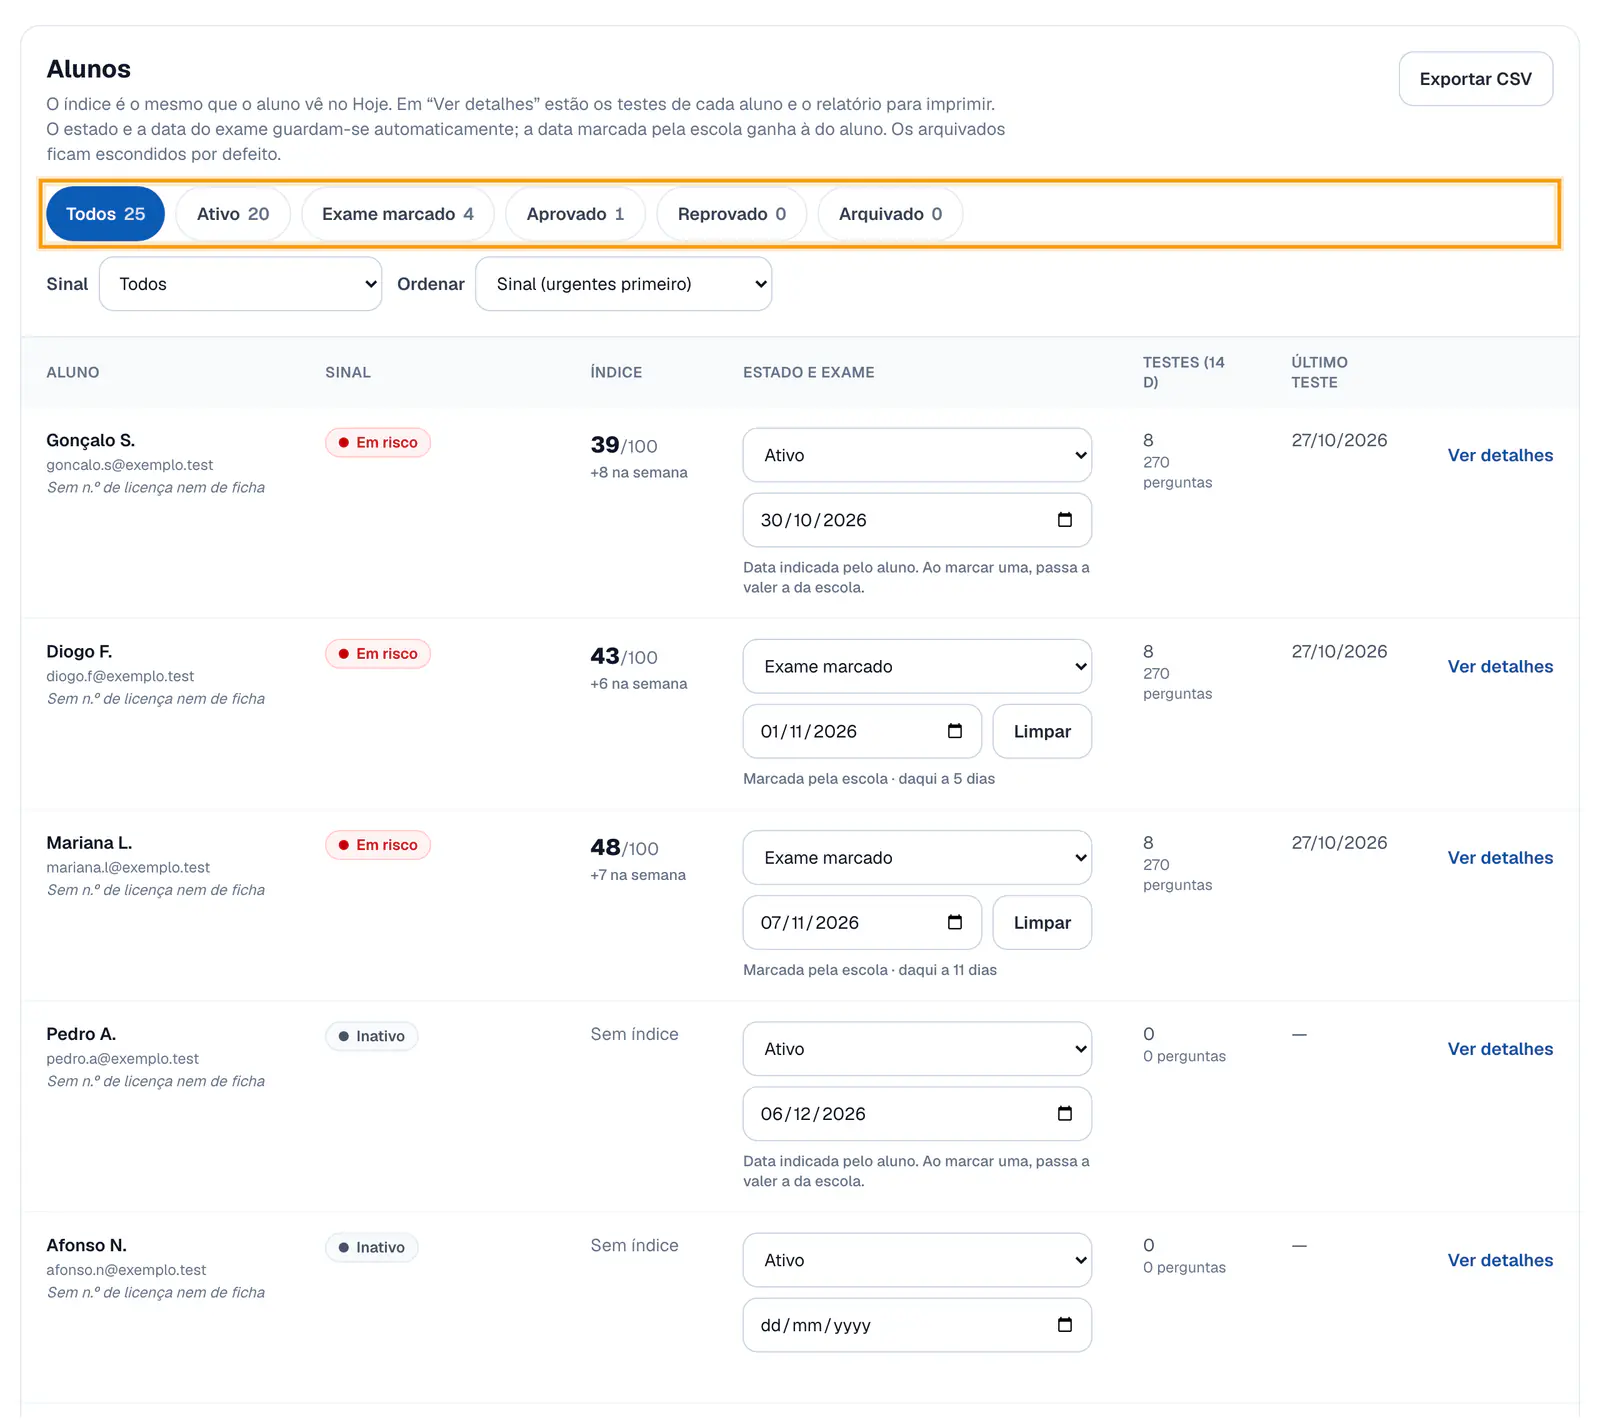Open Ver detalhes for Afonso N.
Image resolution: width=1600 pixels, height=1425 pixels.
[1500, 1260]
